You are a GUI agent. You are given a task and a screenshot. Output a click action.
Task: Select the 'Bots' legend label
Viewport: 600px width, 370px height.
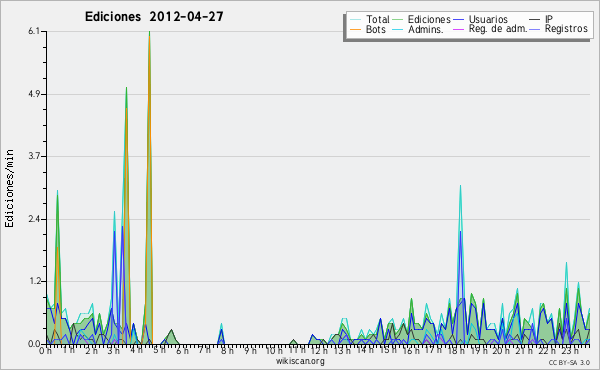click(x=376, y=29)
